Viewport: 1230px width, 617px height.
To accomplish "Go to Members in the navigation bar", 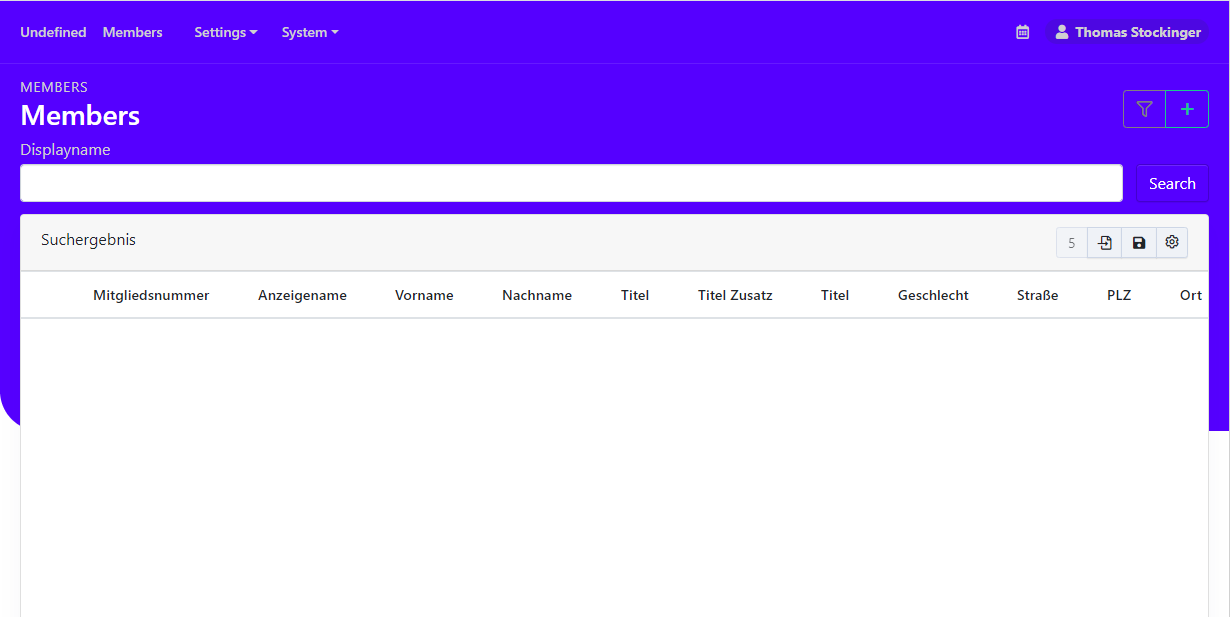I will 132,32.
